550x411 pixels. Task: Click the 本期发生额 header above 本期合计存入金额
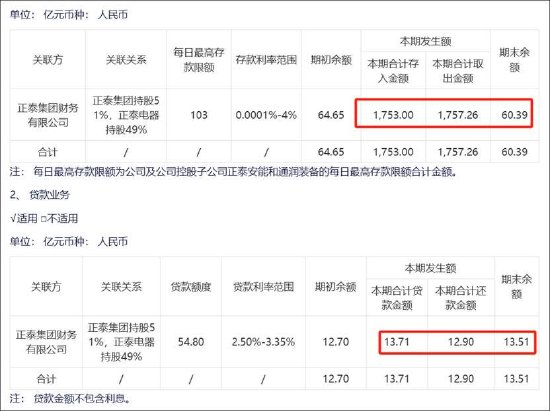(425, 41)
